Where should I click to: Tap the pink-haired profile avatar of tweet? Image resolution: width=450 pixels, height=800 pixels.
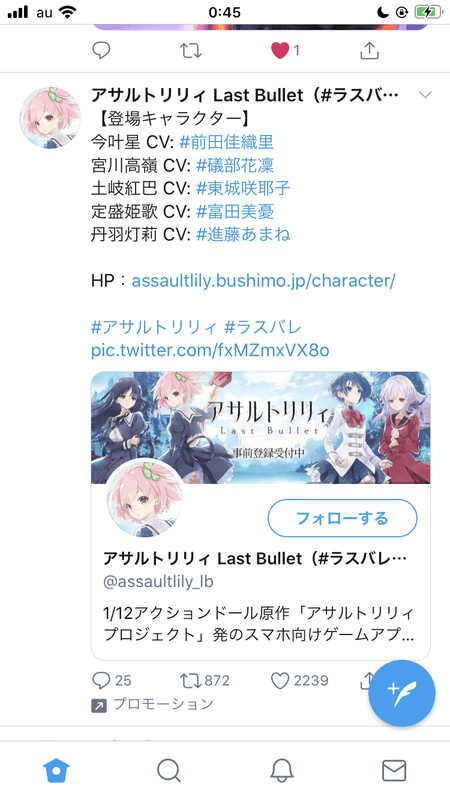click(50, 118)
